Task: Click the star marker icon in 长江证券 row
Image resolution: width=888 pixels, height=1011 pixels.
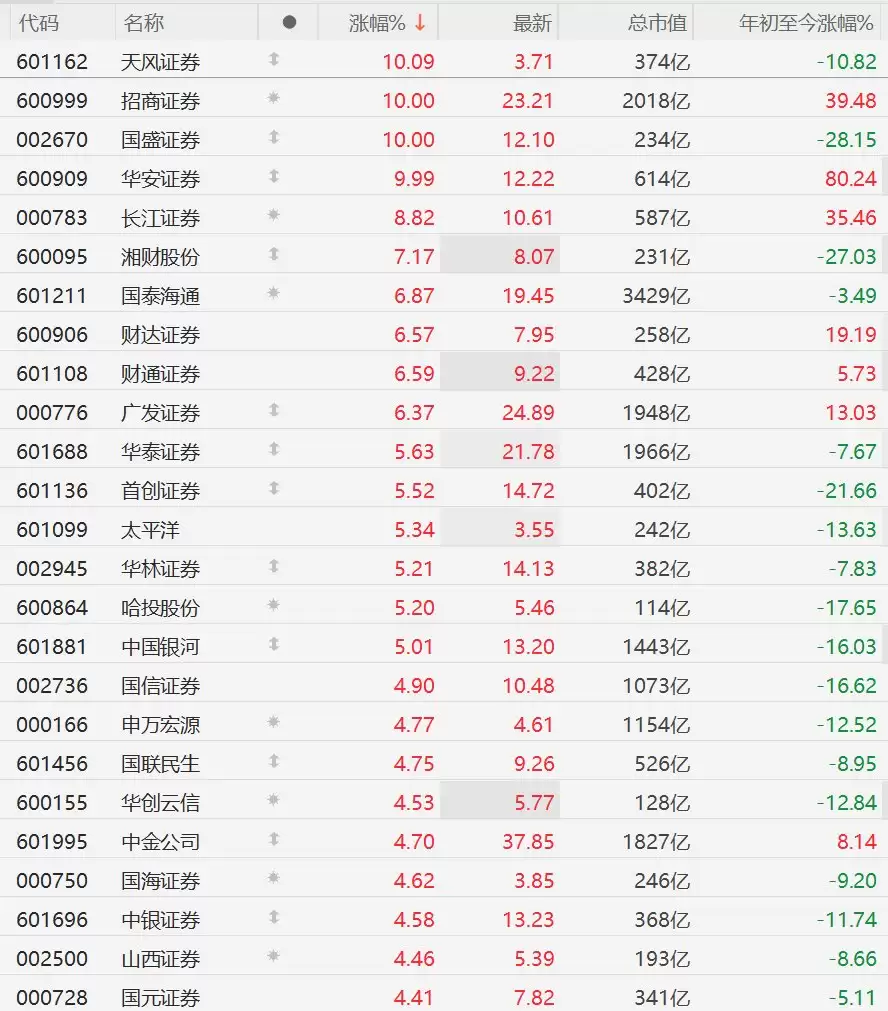Action: pyautogui.click(x=274, y=215)
